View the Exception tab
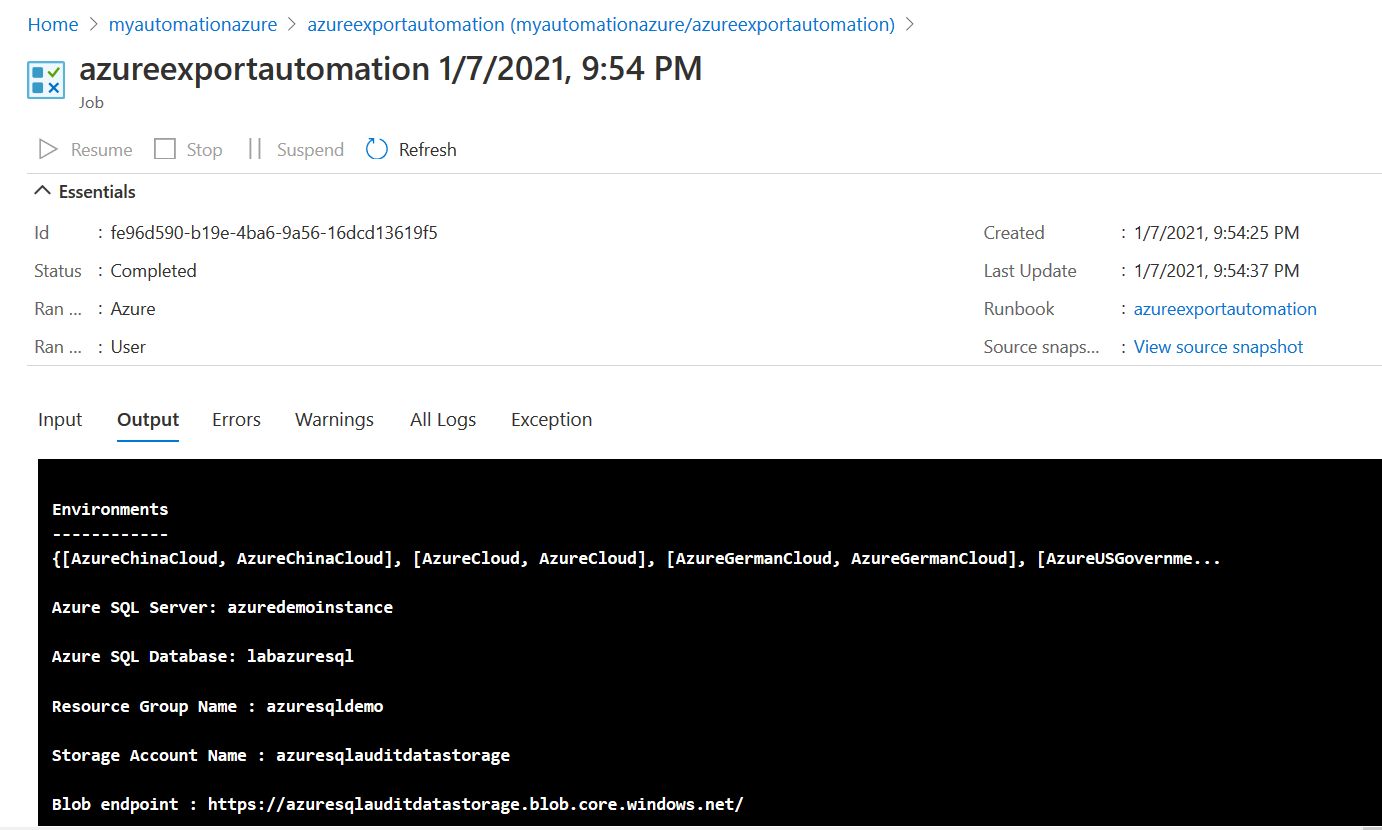The height and width of the screenshot is (830, 1382). tap(551, 420)
